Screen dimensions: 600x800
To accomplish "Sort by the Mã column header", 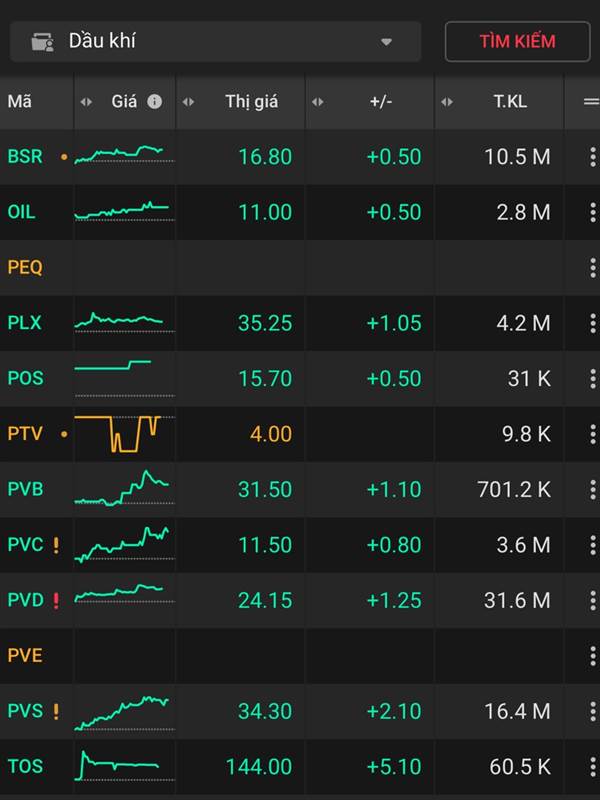I will 20,101.
